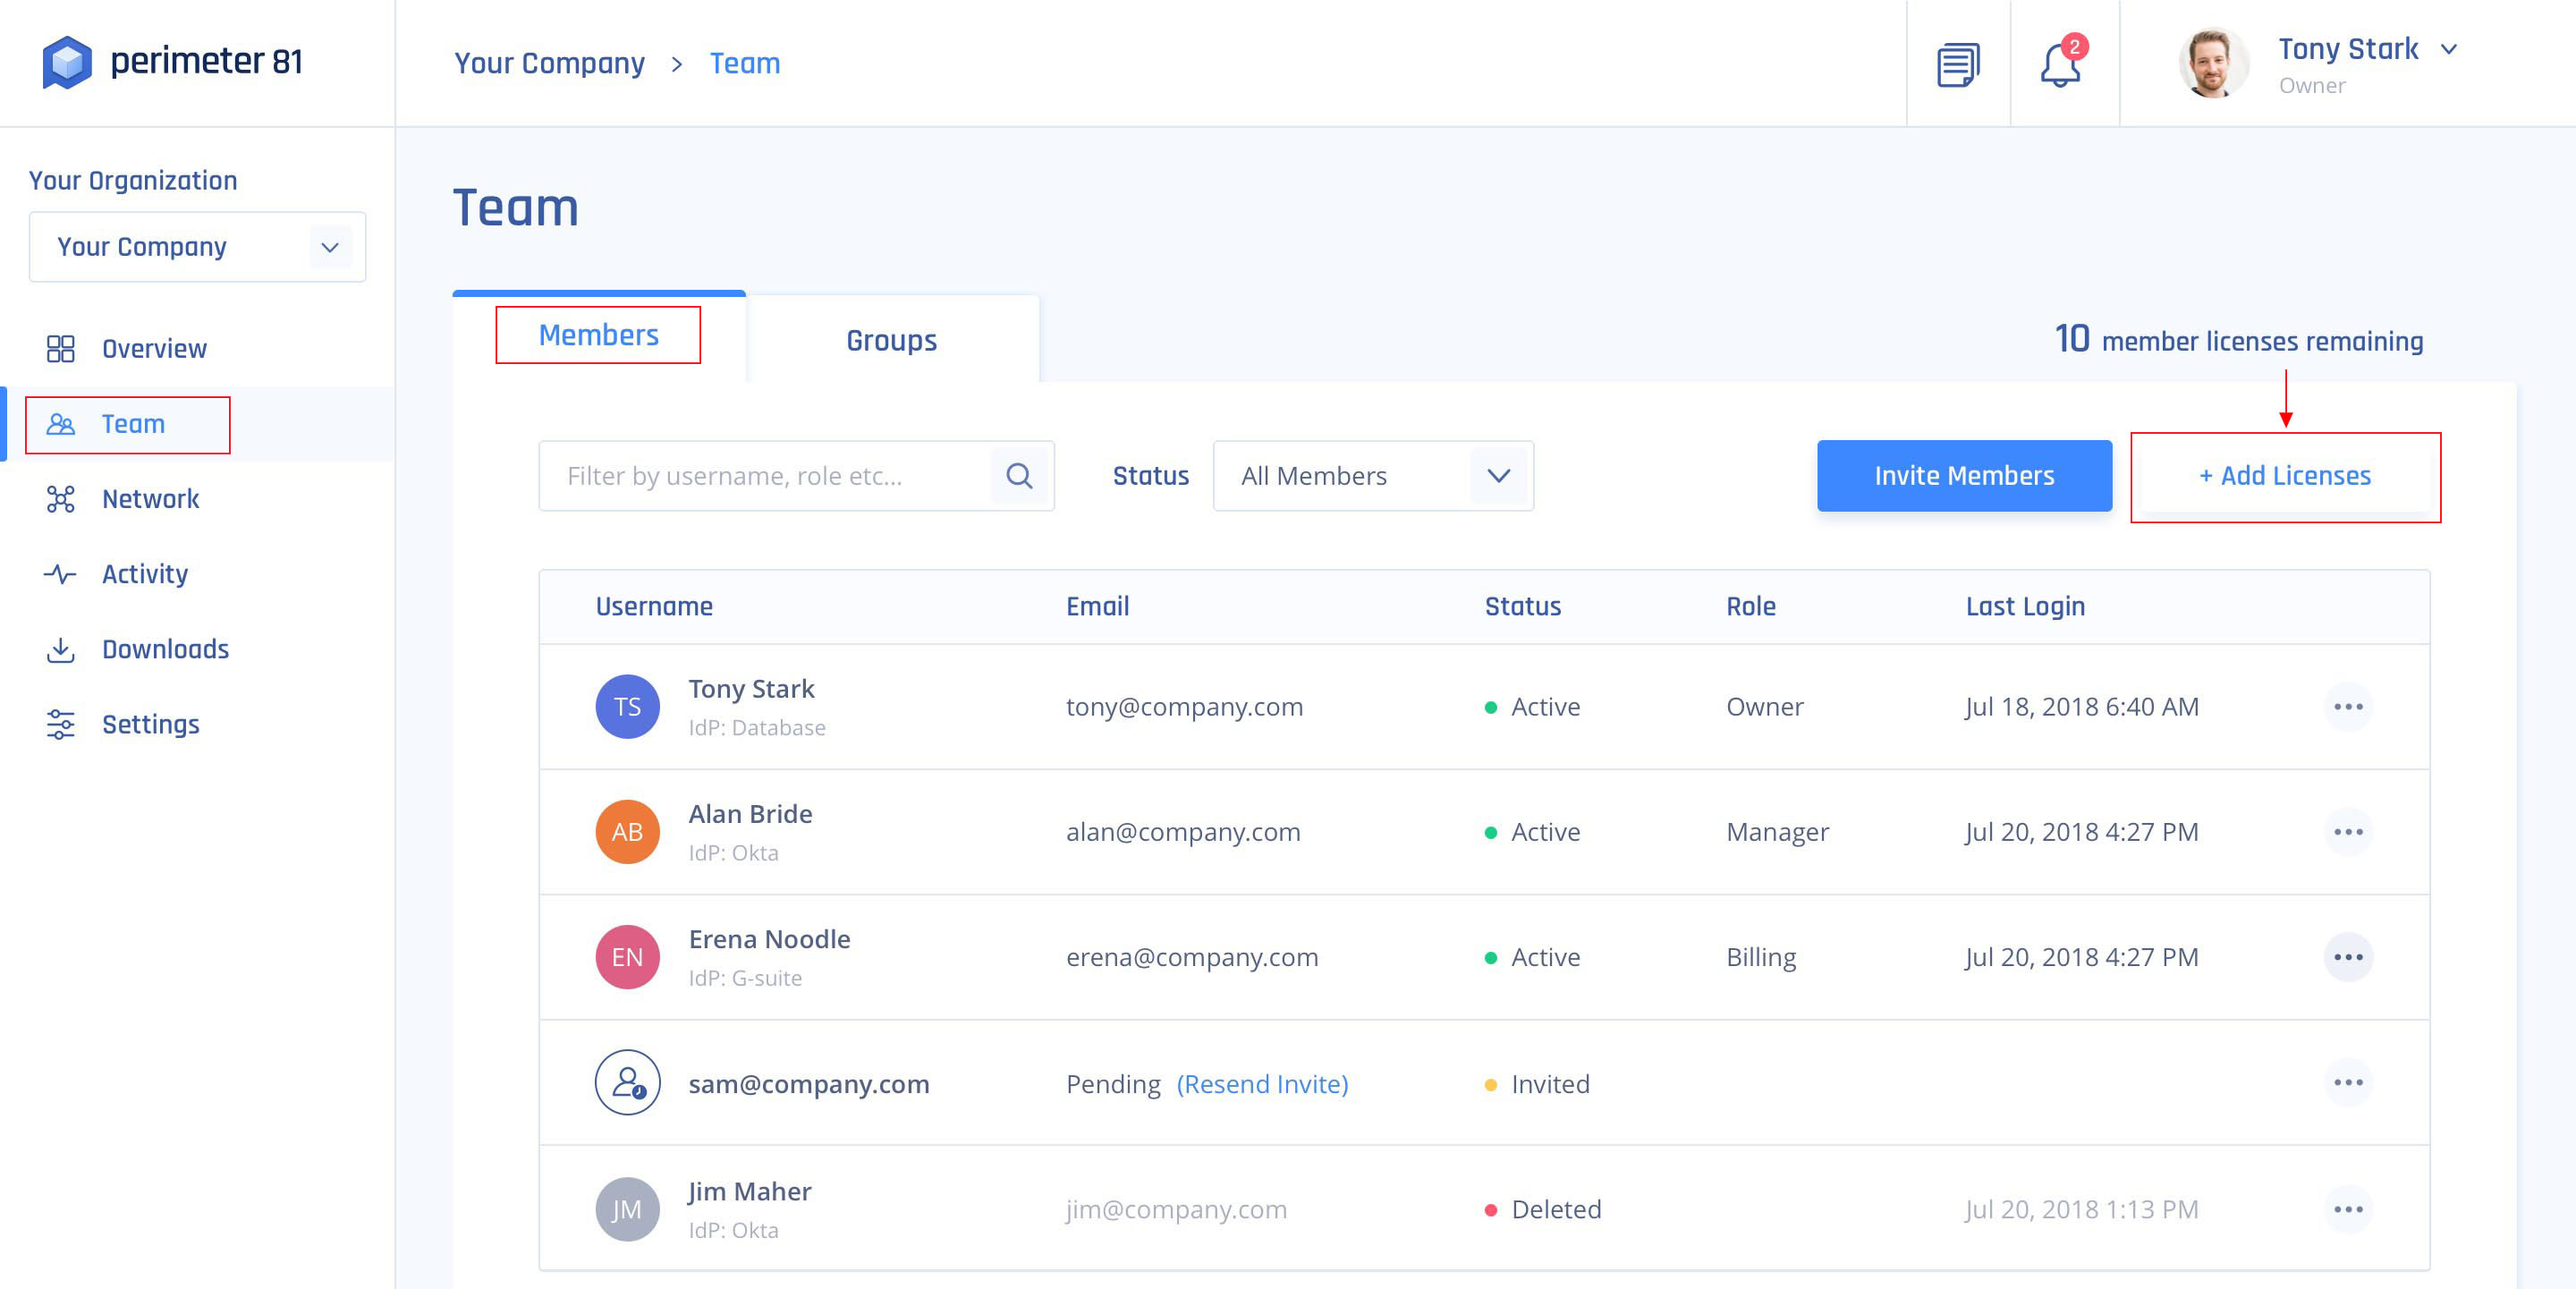Open row actions for the deleted Jim Maher
This screenshot has height=1289, width=2576.
click(x=2347, y=1209)
